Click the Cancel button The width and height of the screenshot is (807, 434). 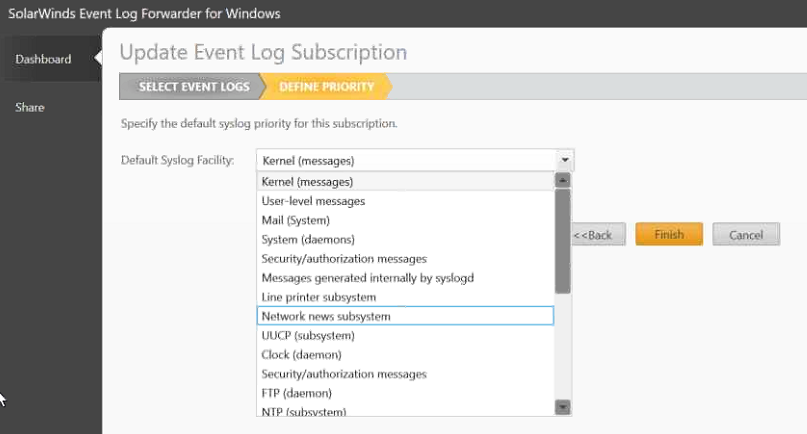[x=746, y=235]
